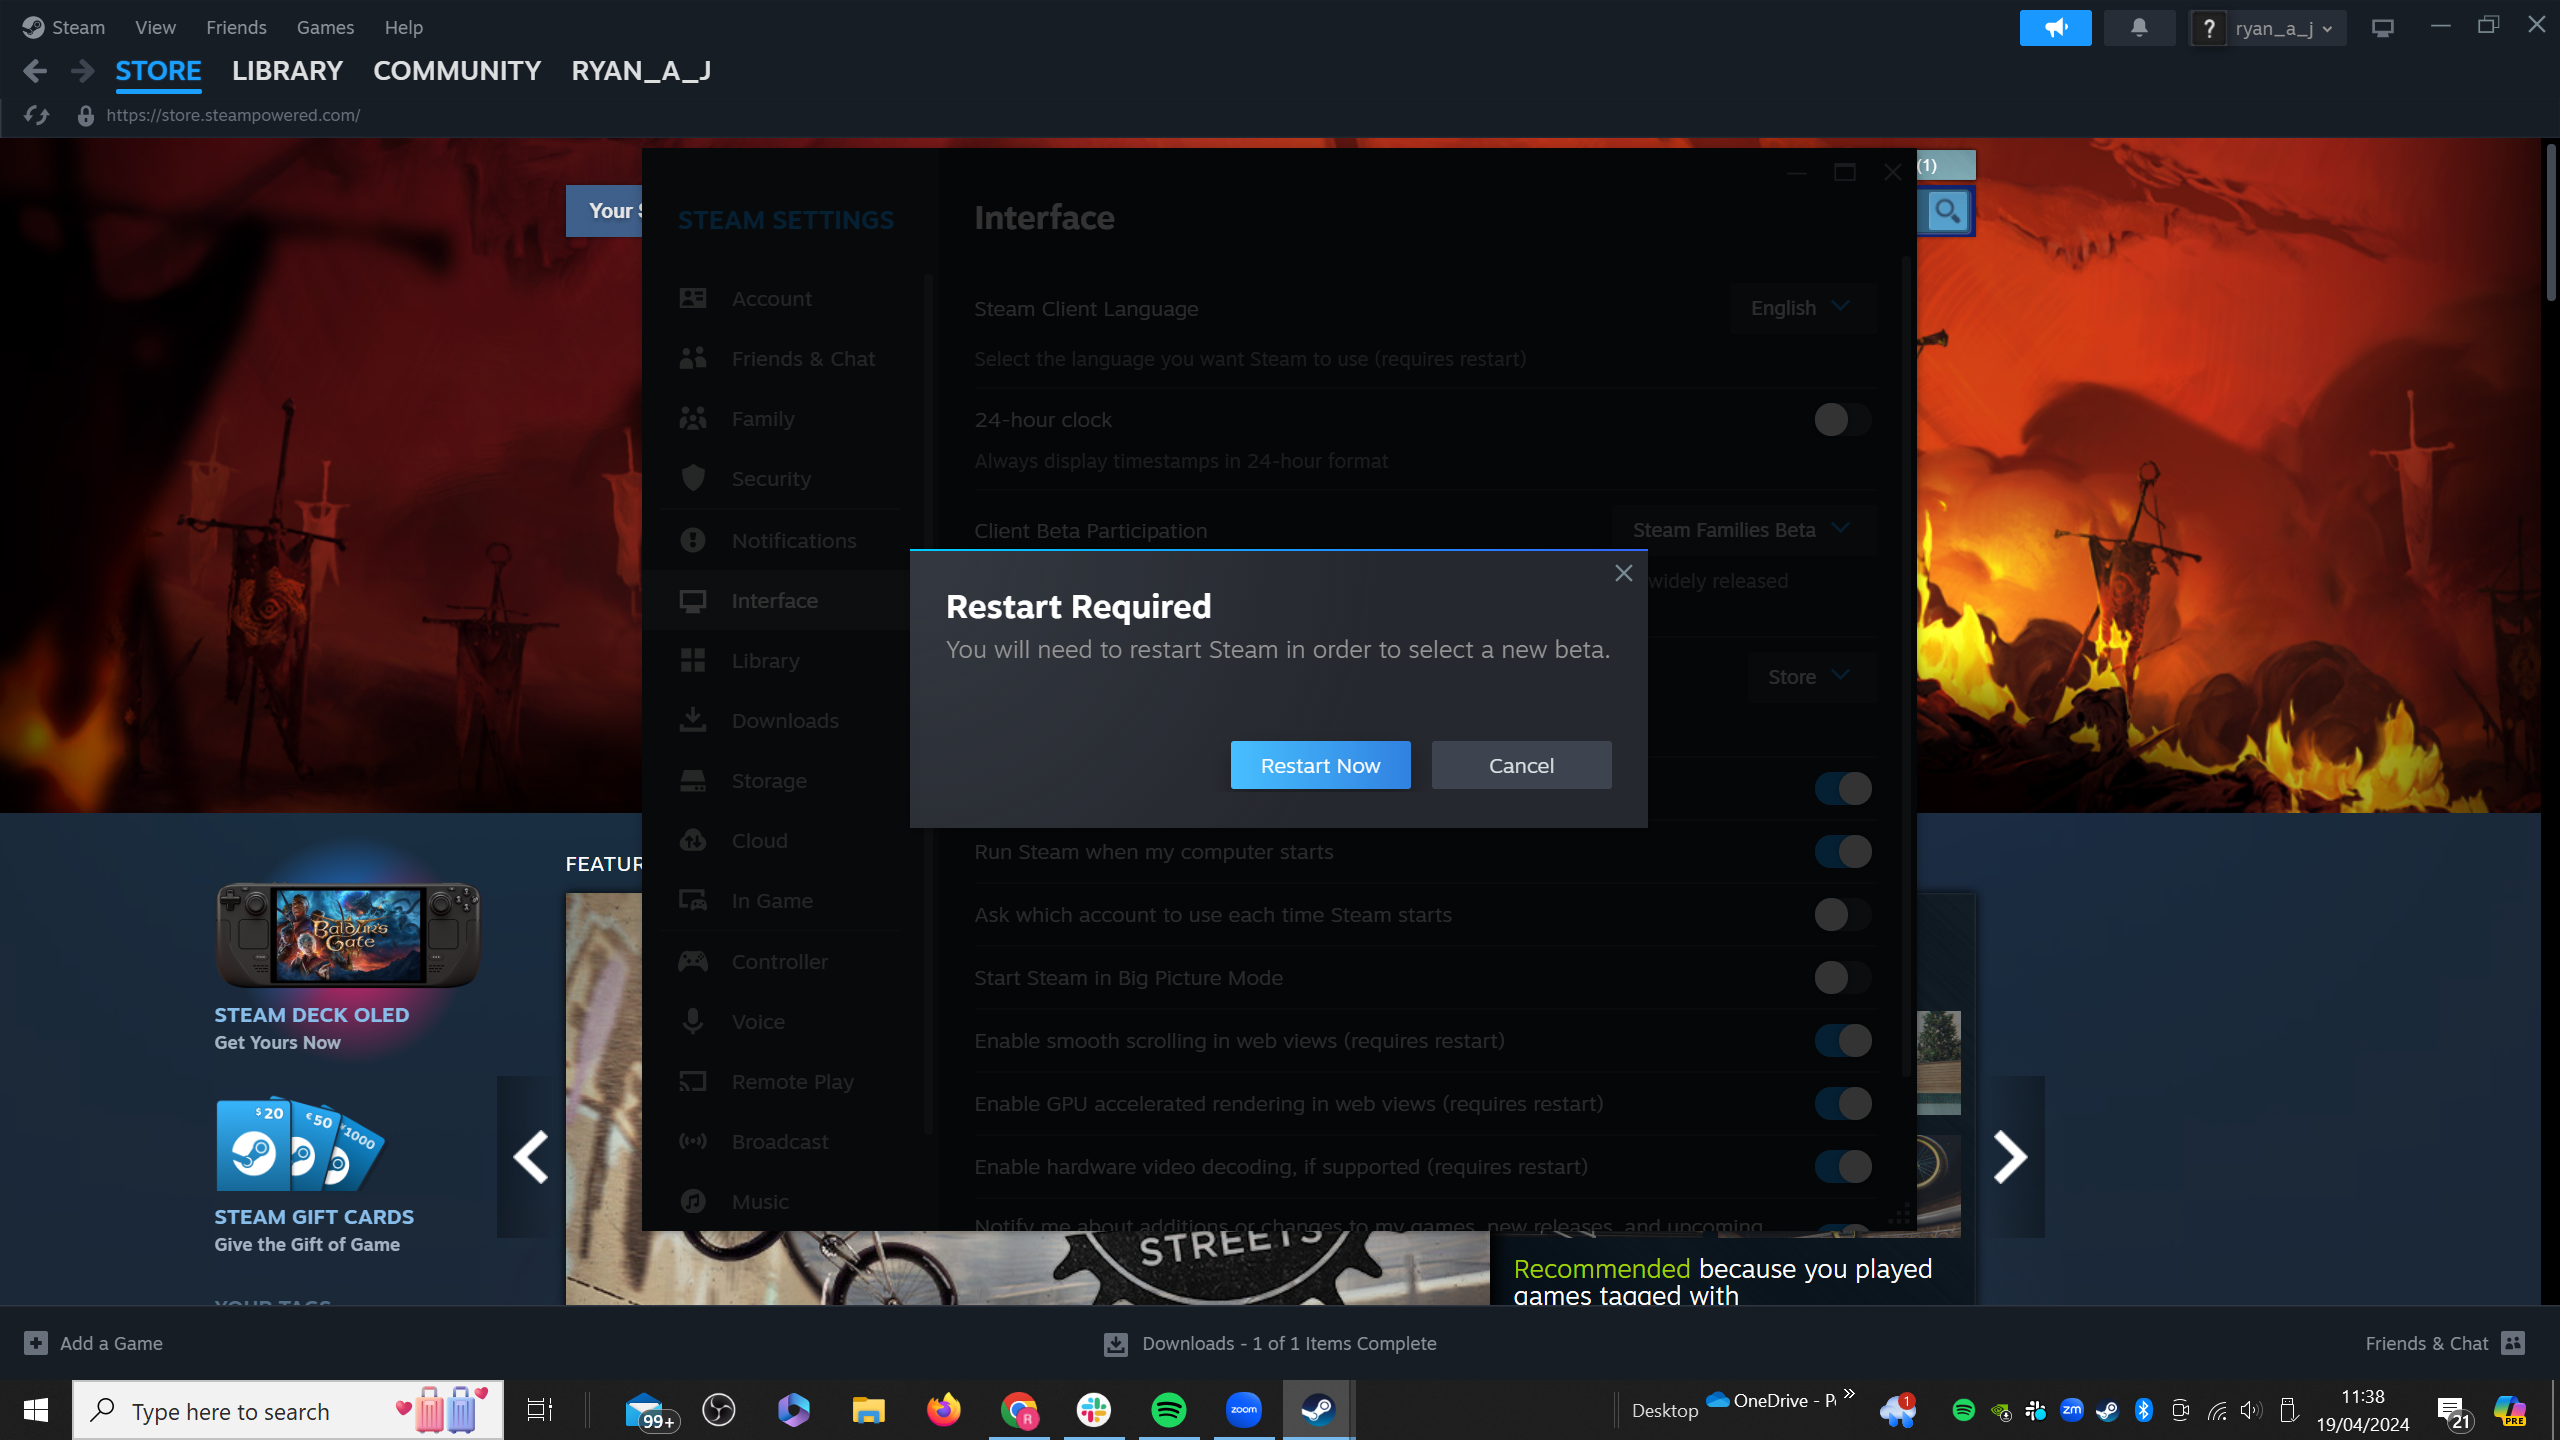Open the Steam Gift Cards promo
This screenshot has width=2560, height=1440.
314,1176
